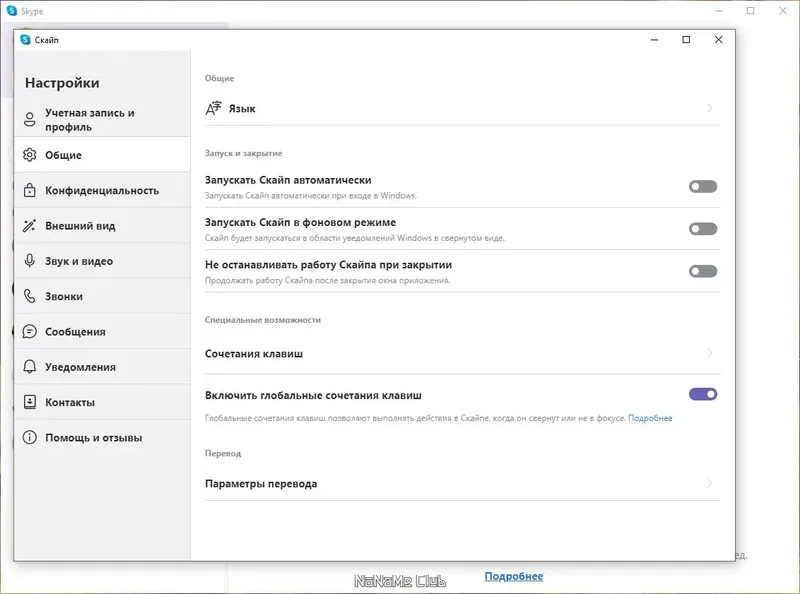Click the info icon for Помощь и отзывы
Image resolution: width=800 pixels, height=594 pixels.
point(29,437)
